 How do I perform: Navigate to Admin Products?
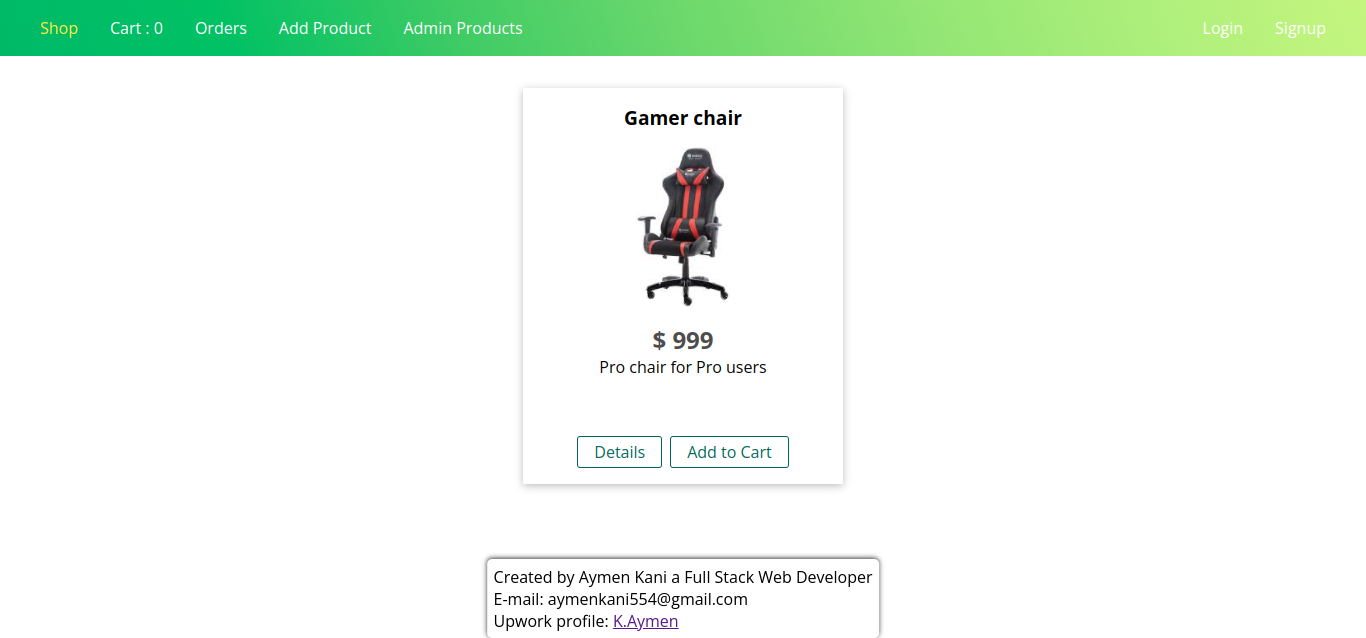463,28
